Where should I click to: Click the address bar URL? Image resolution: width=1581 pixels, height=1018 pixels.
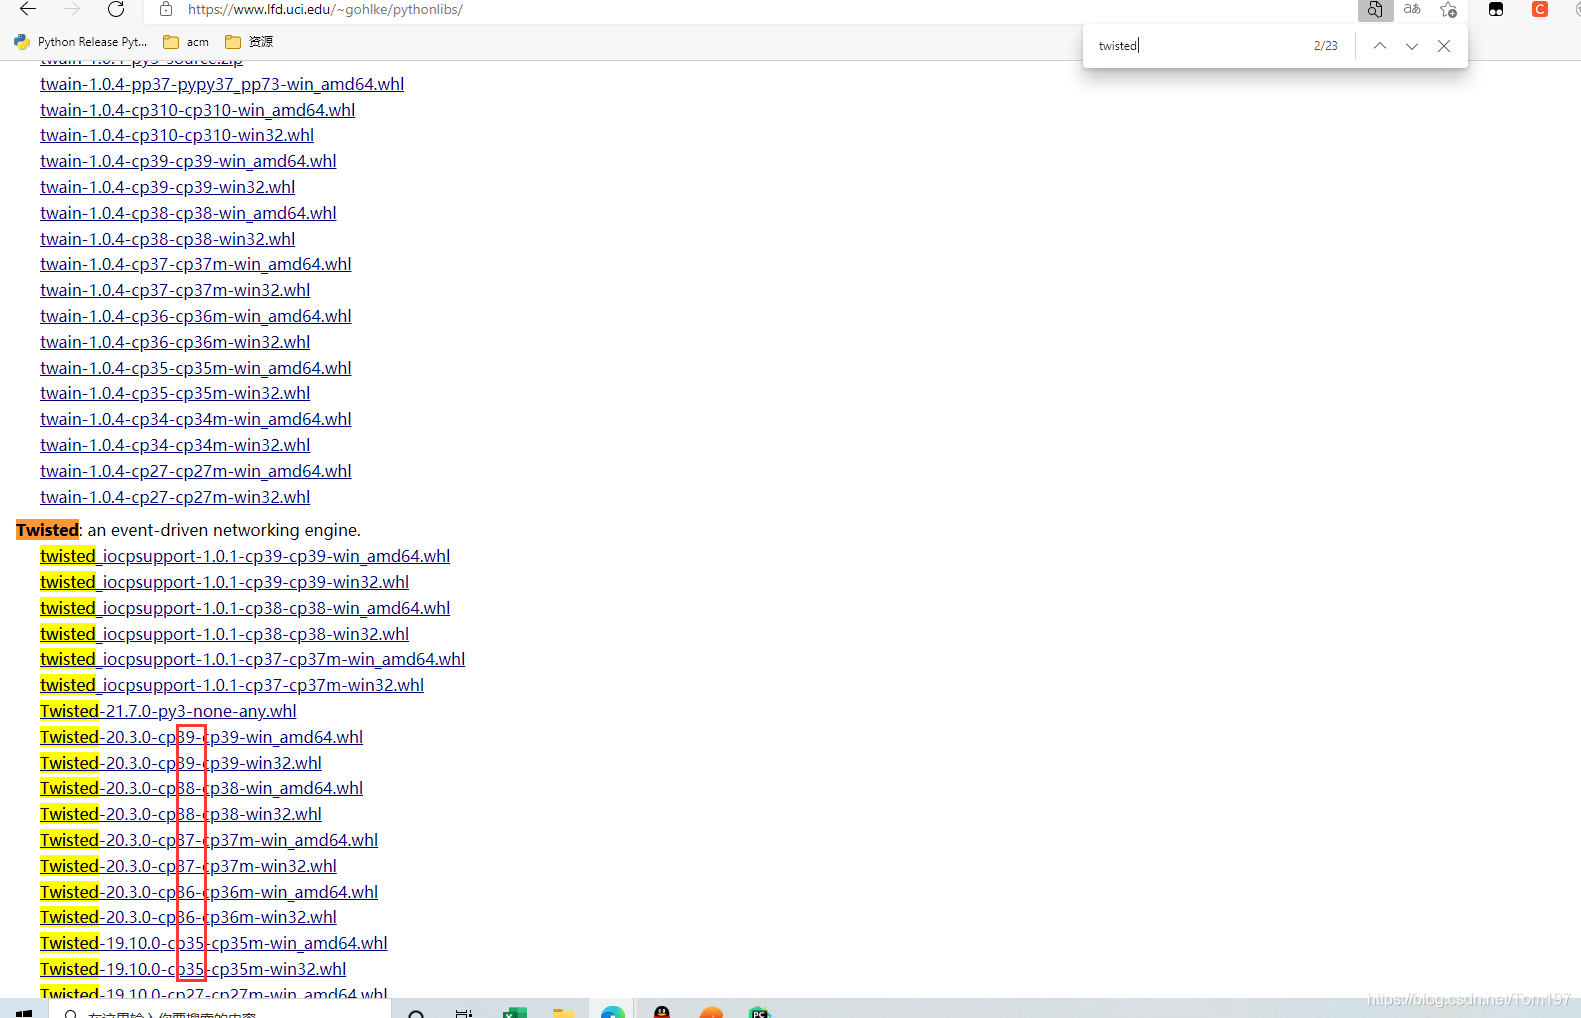click(325, 9)
